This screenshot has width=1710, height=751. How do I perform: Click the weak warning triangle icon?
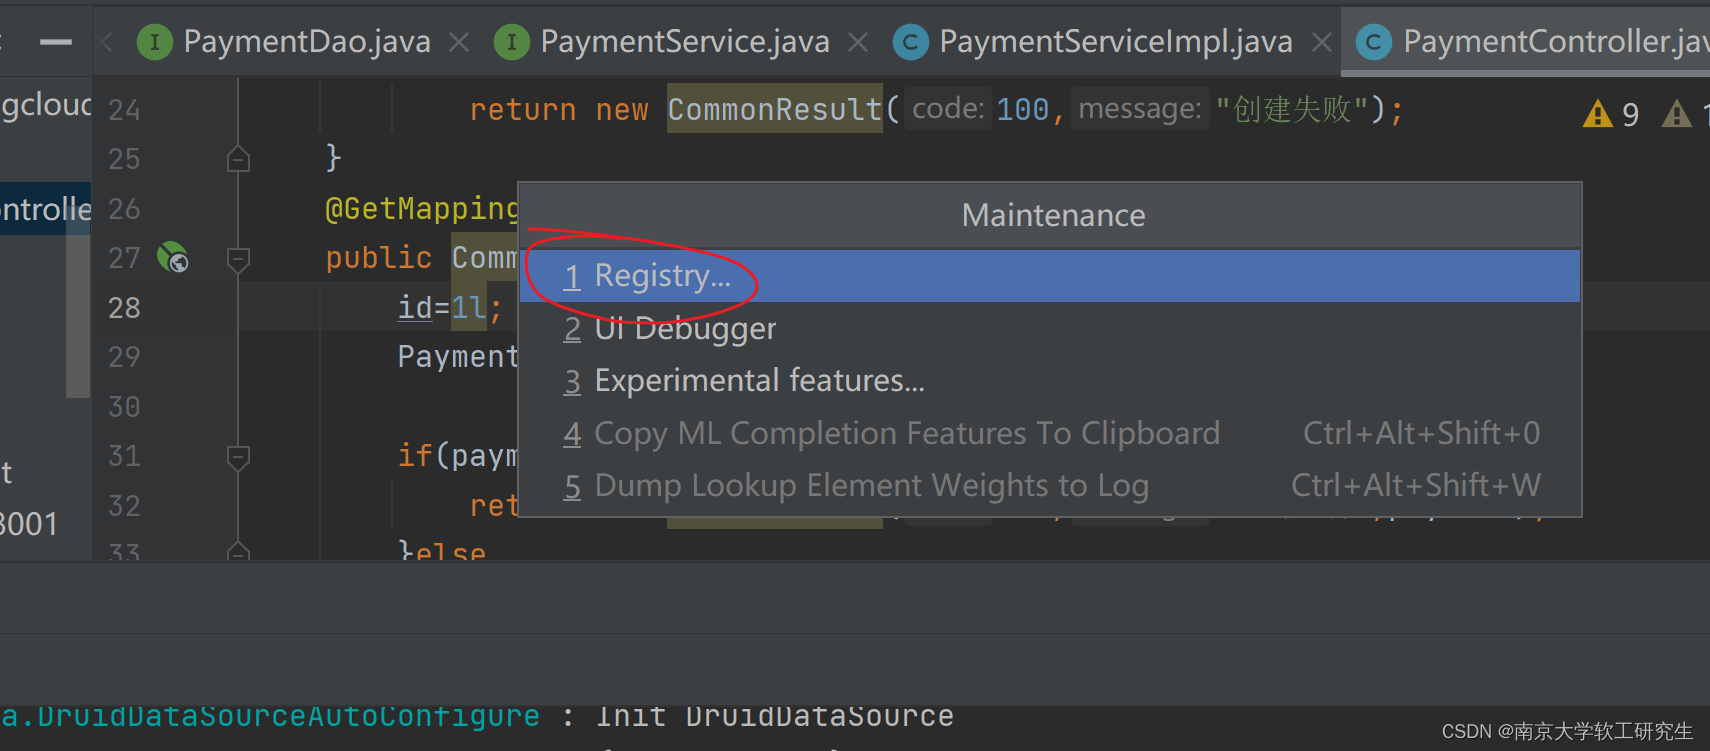(x=1677, y=114)
